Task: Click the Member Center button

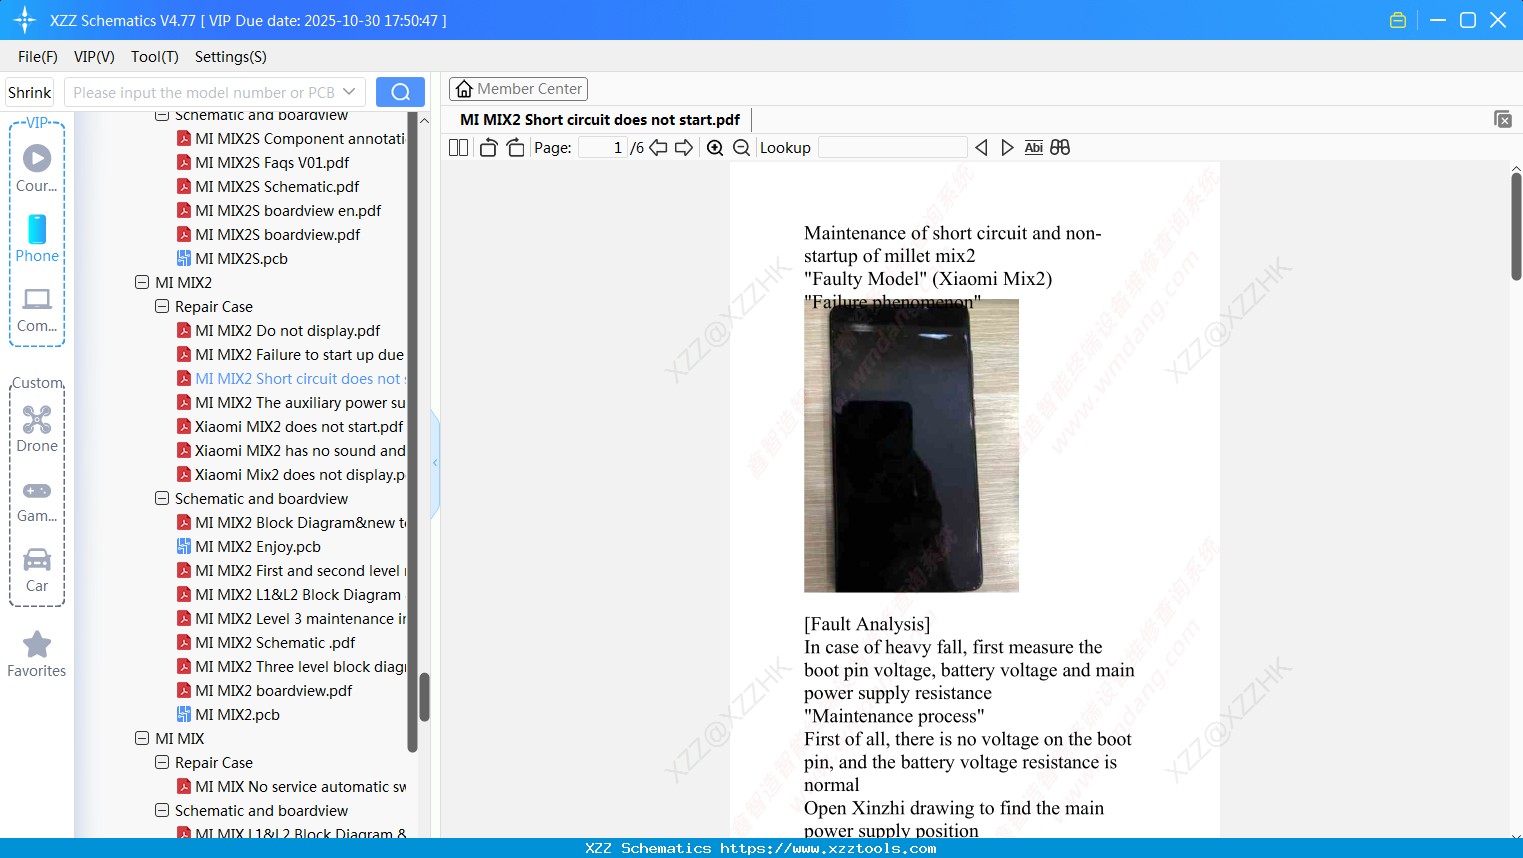Action: point(518,88)
